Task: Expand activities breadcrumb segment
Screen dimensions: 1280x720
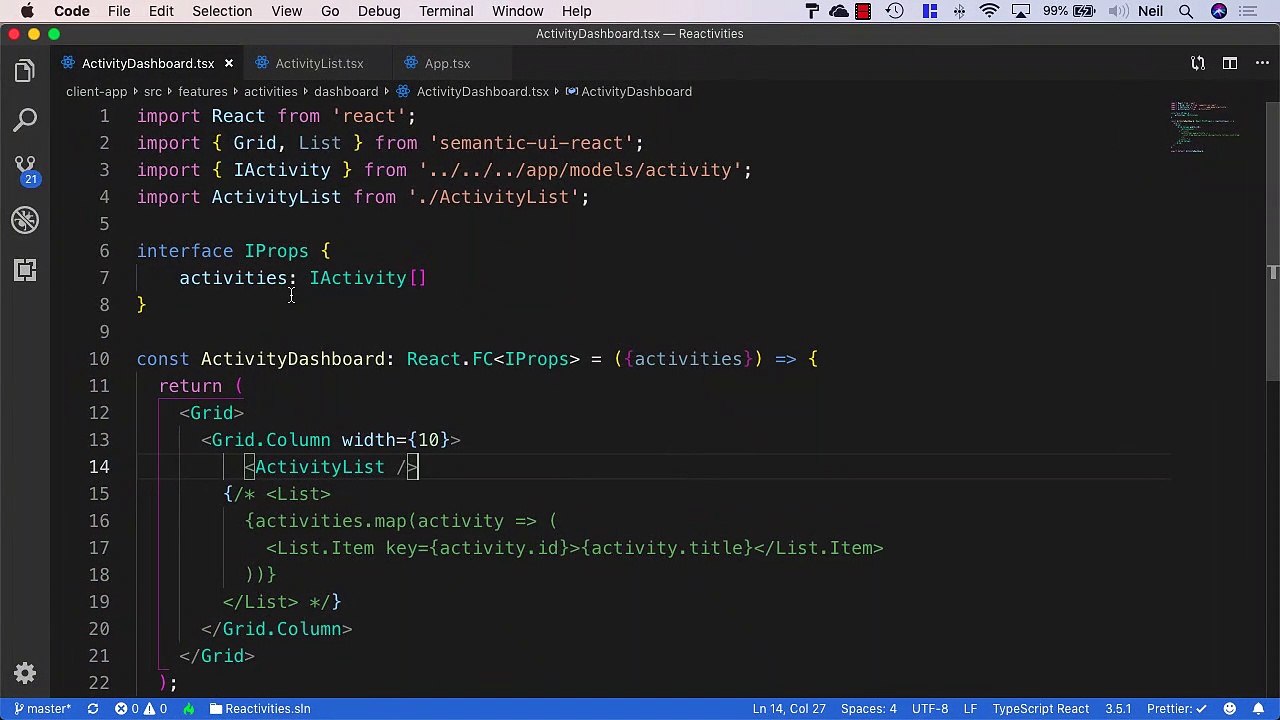Action: coord(271,91)
